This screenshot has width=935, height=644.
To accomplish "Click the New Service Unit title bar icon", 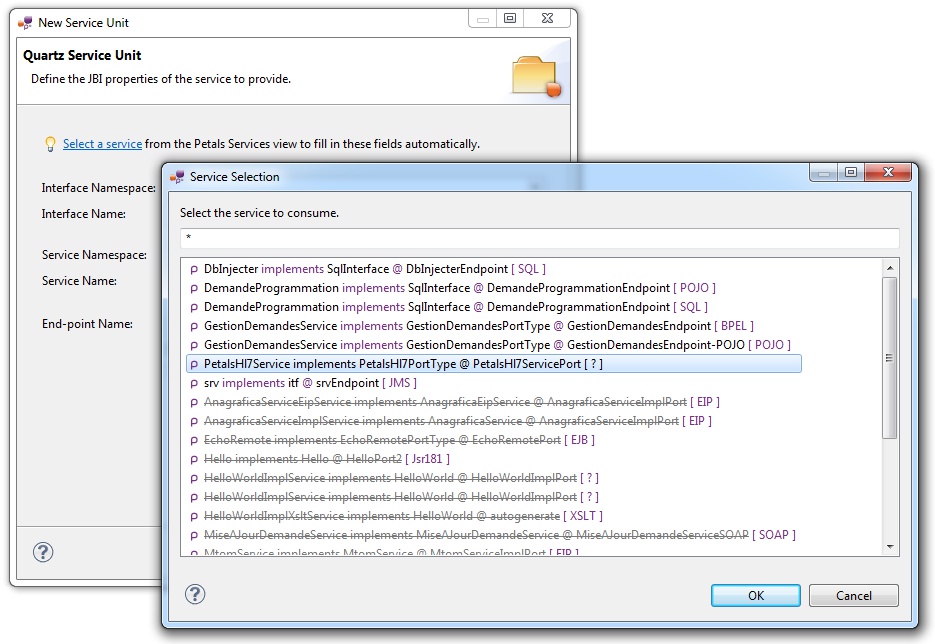I will pos(25,22).
